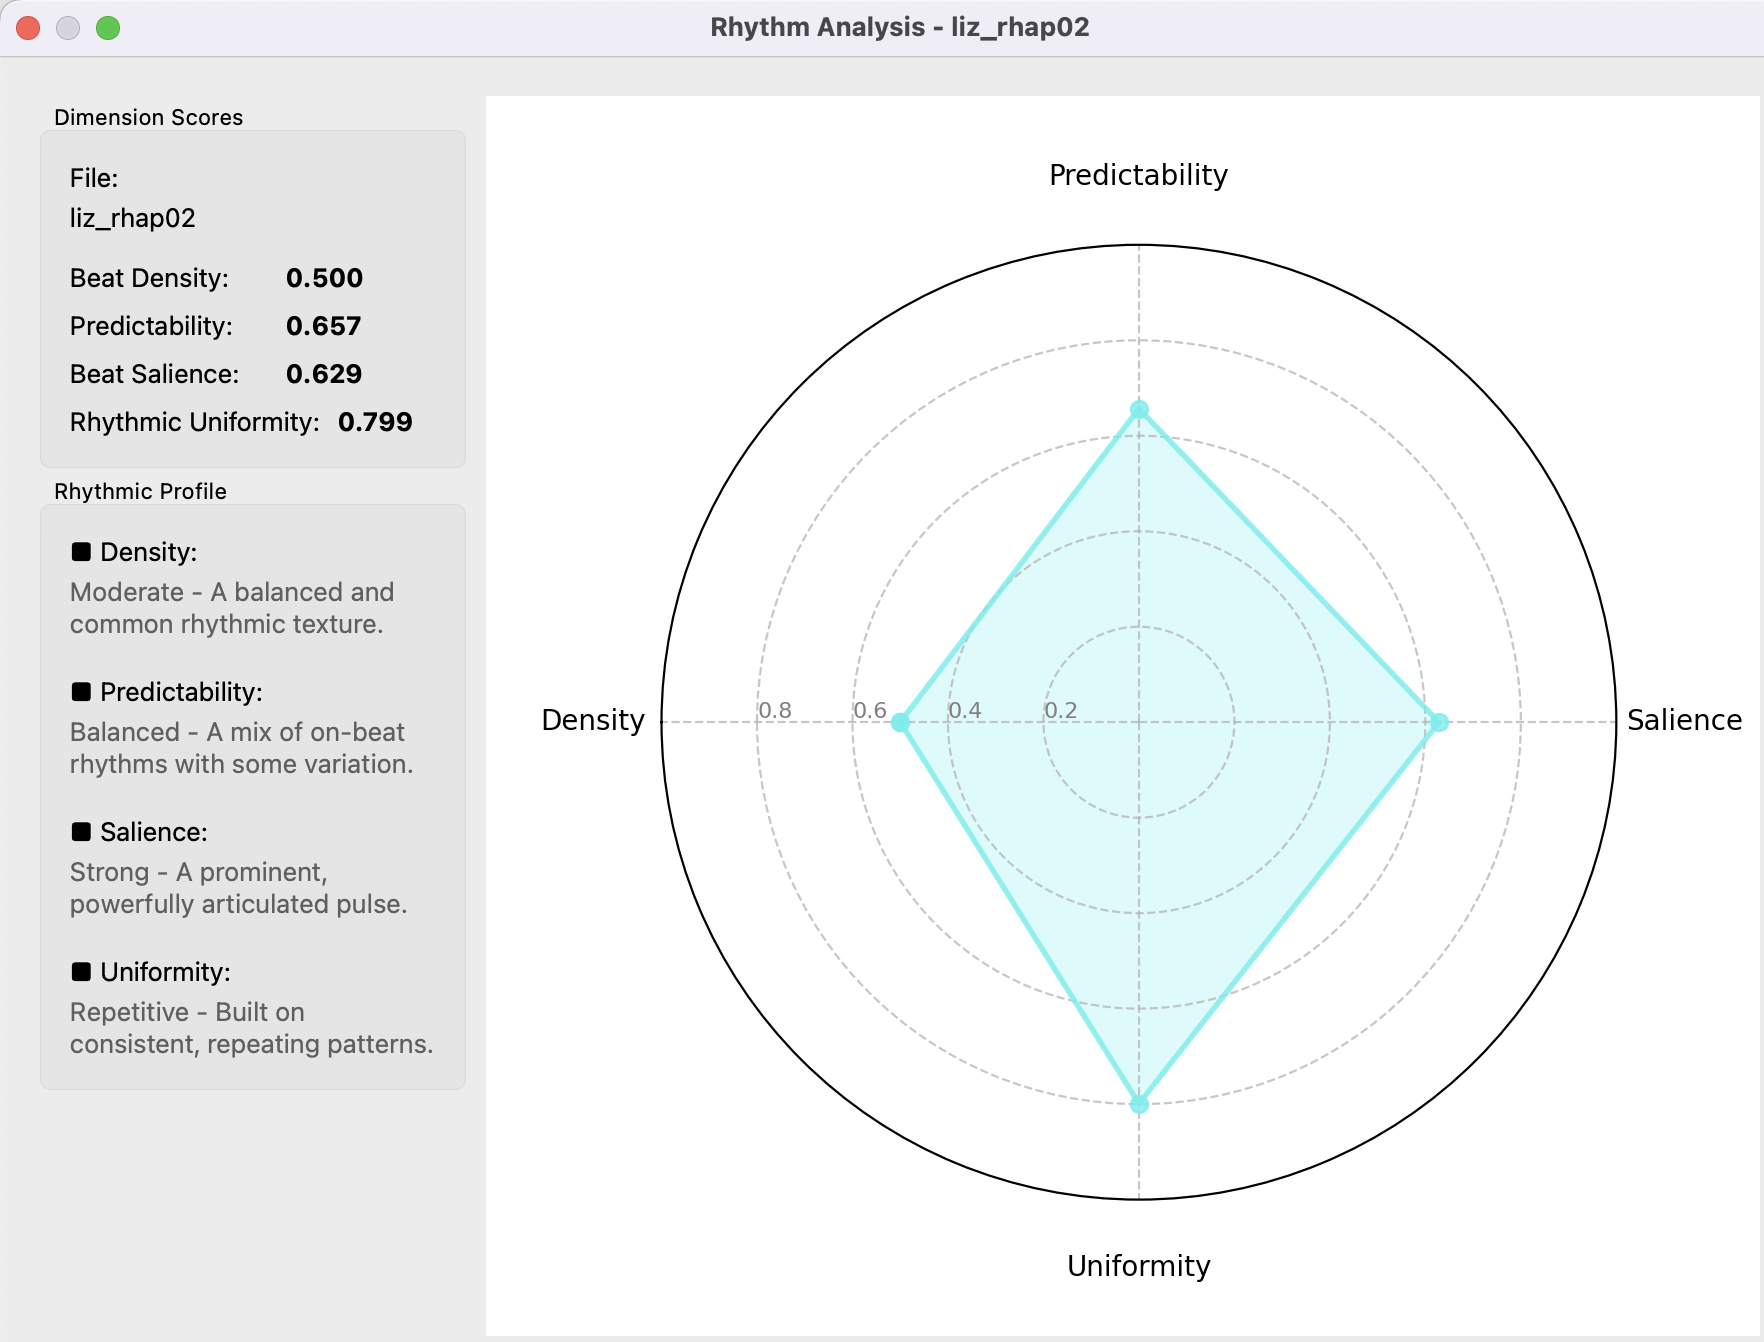
Task: Click the file name liz_rhap02 in scores panel
Action: (132, 218)
